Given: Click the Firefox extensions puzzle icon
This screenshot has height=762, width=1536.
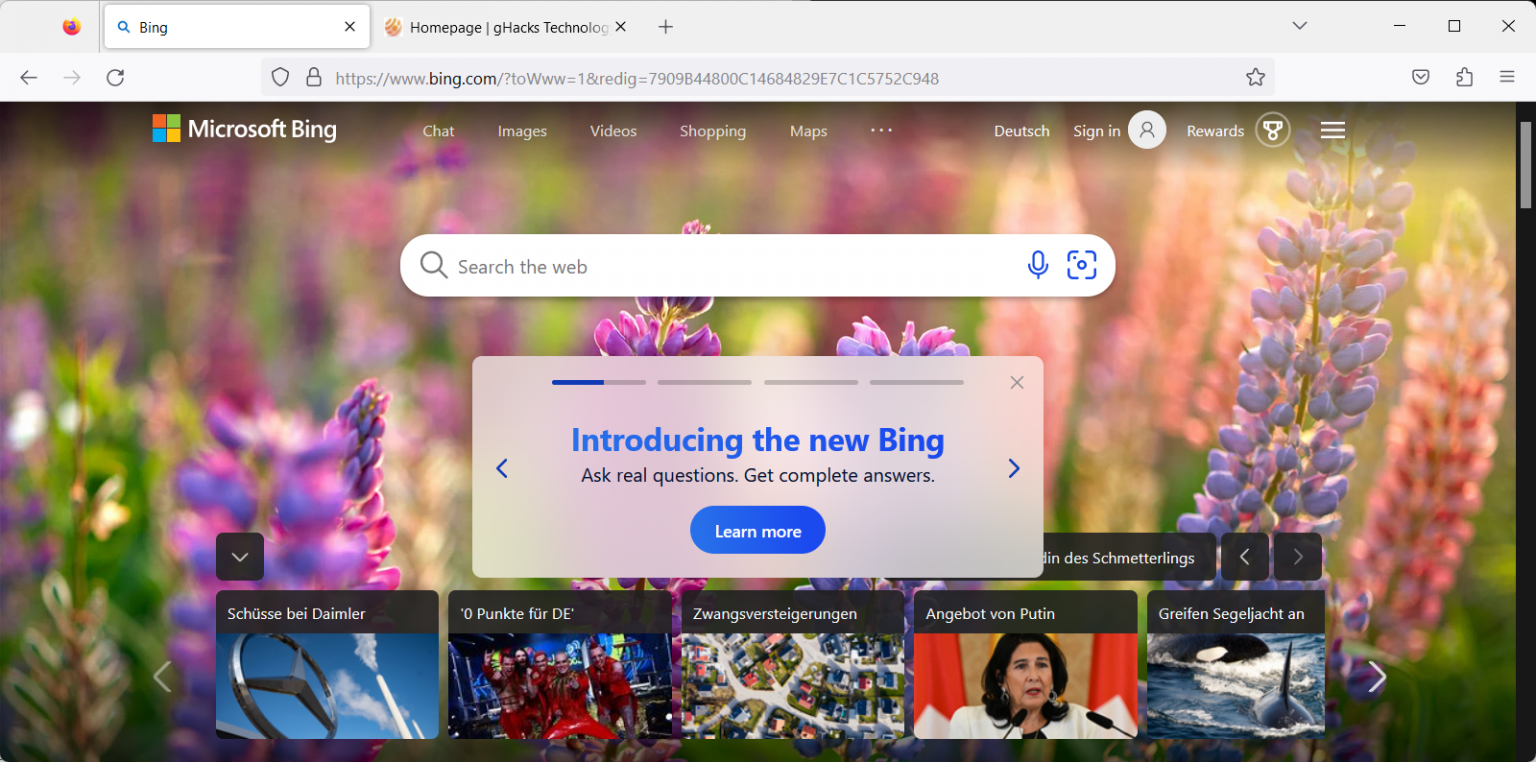Looking at the screenshot, I should tap(1464, 77).
